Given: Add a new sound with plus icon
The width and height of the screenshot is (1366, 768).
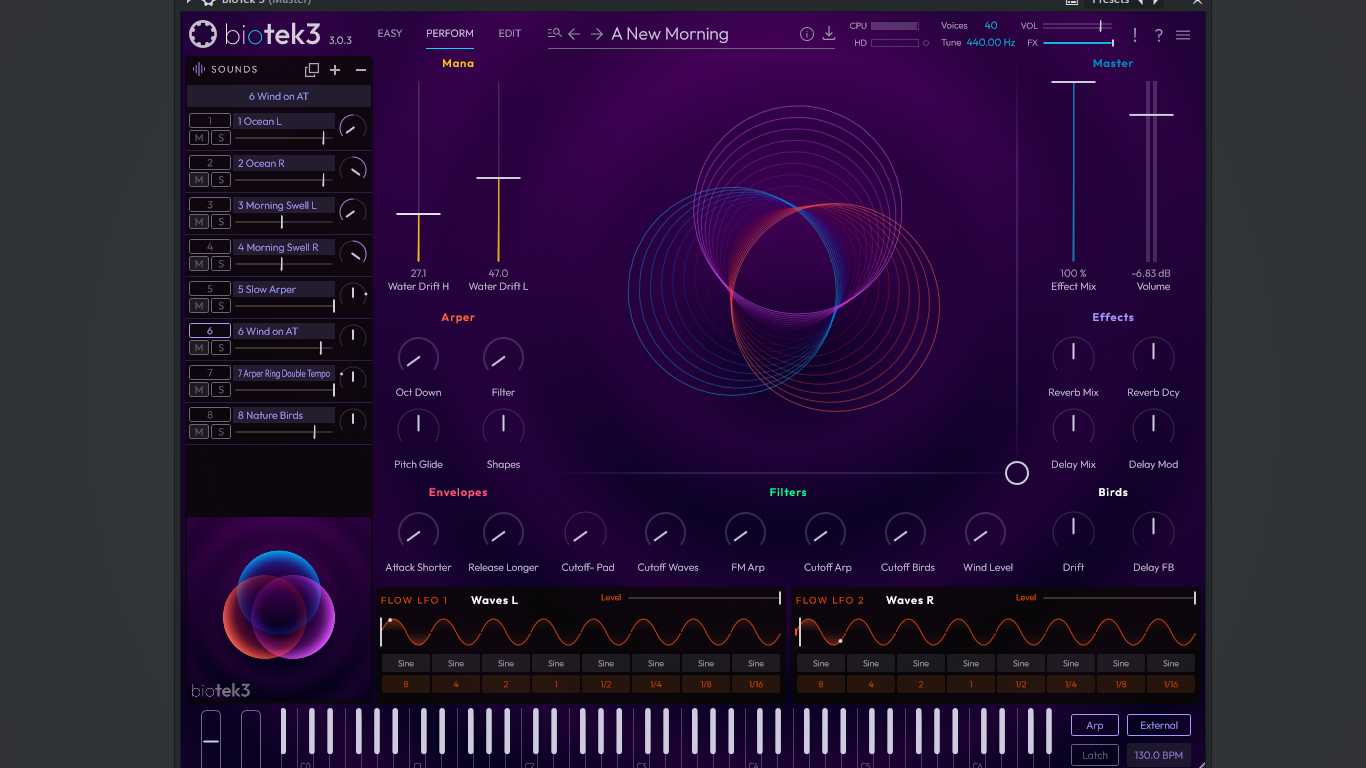Looking at the screenshot, I should (x=335, y=70).
